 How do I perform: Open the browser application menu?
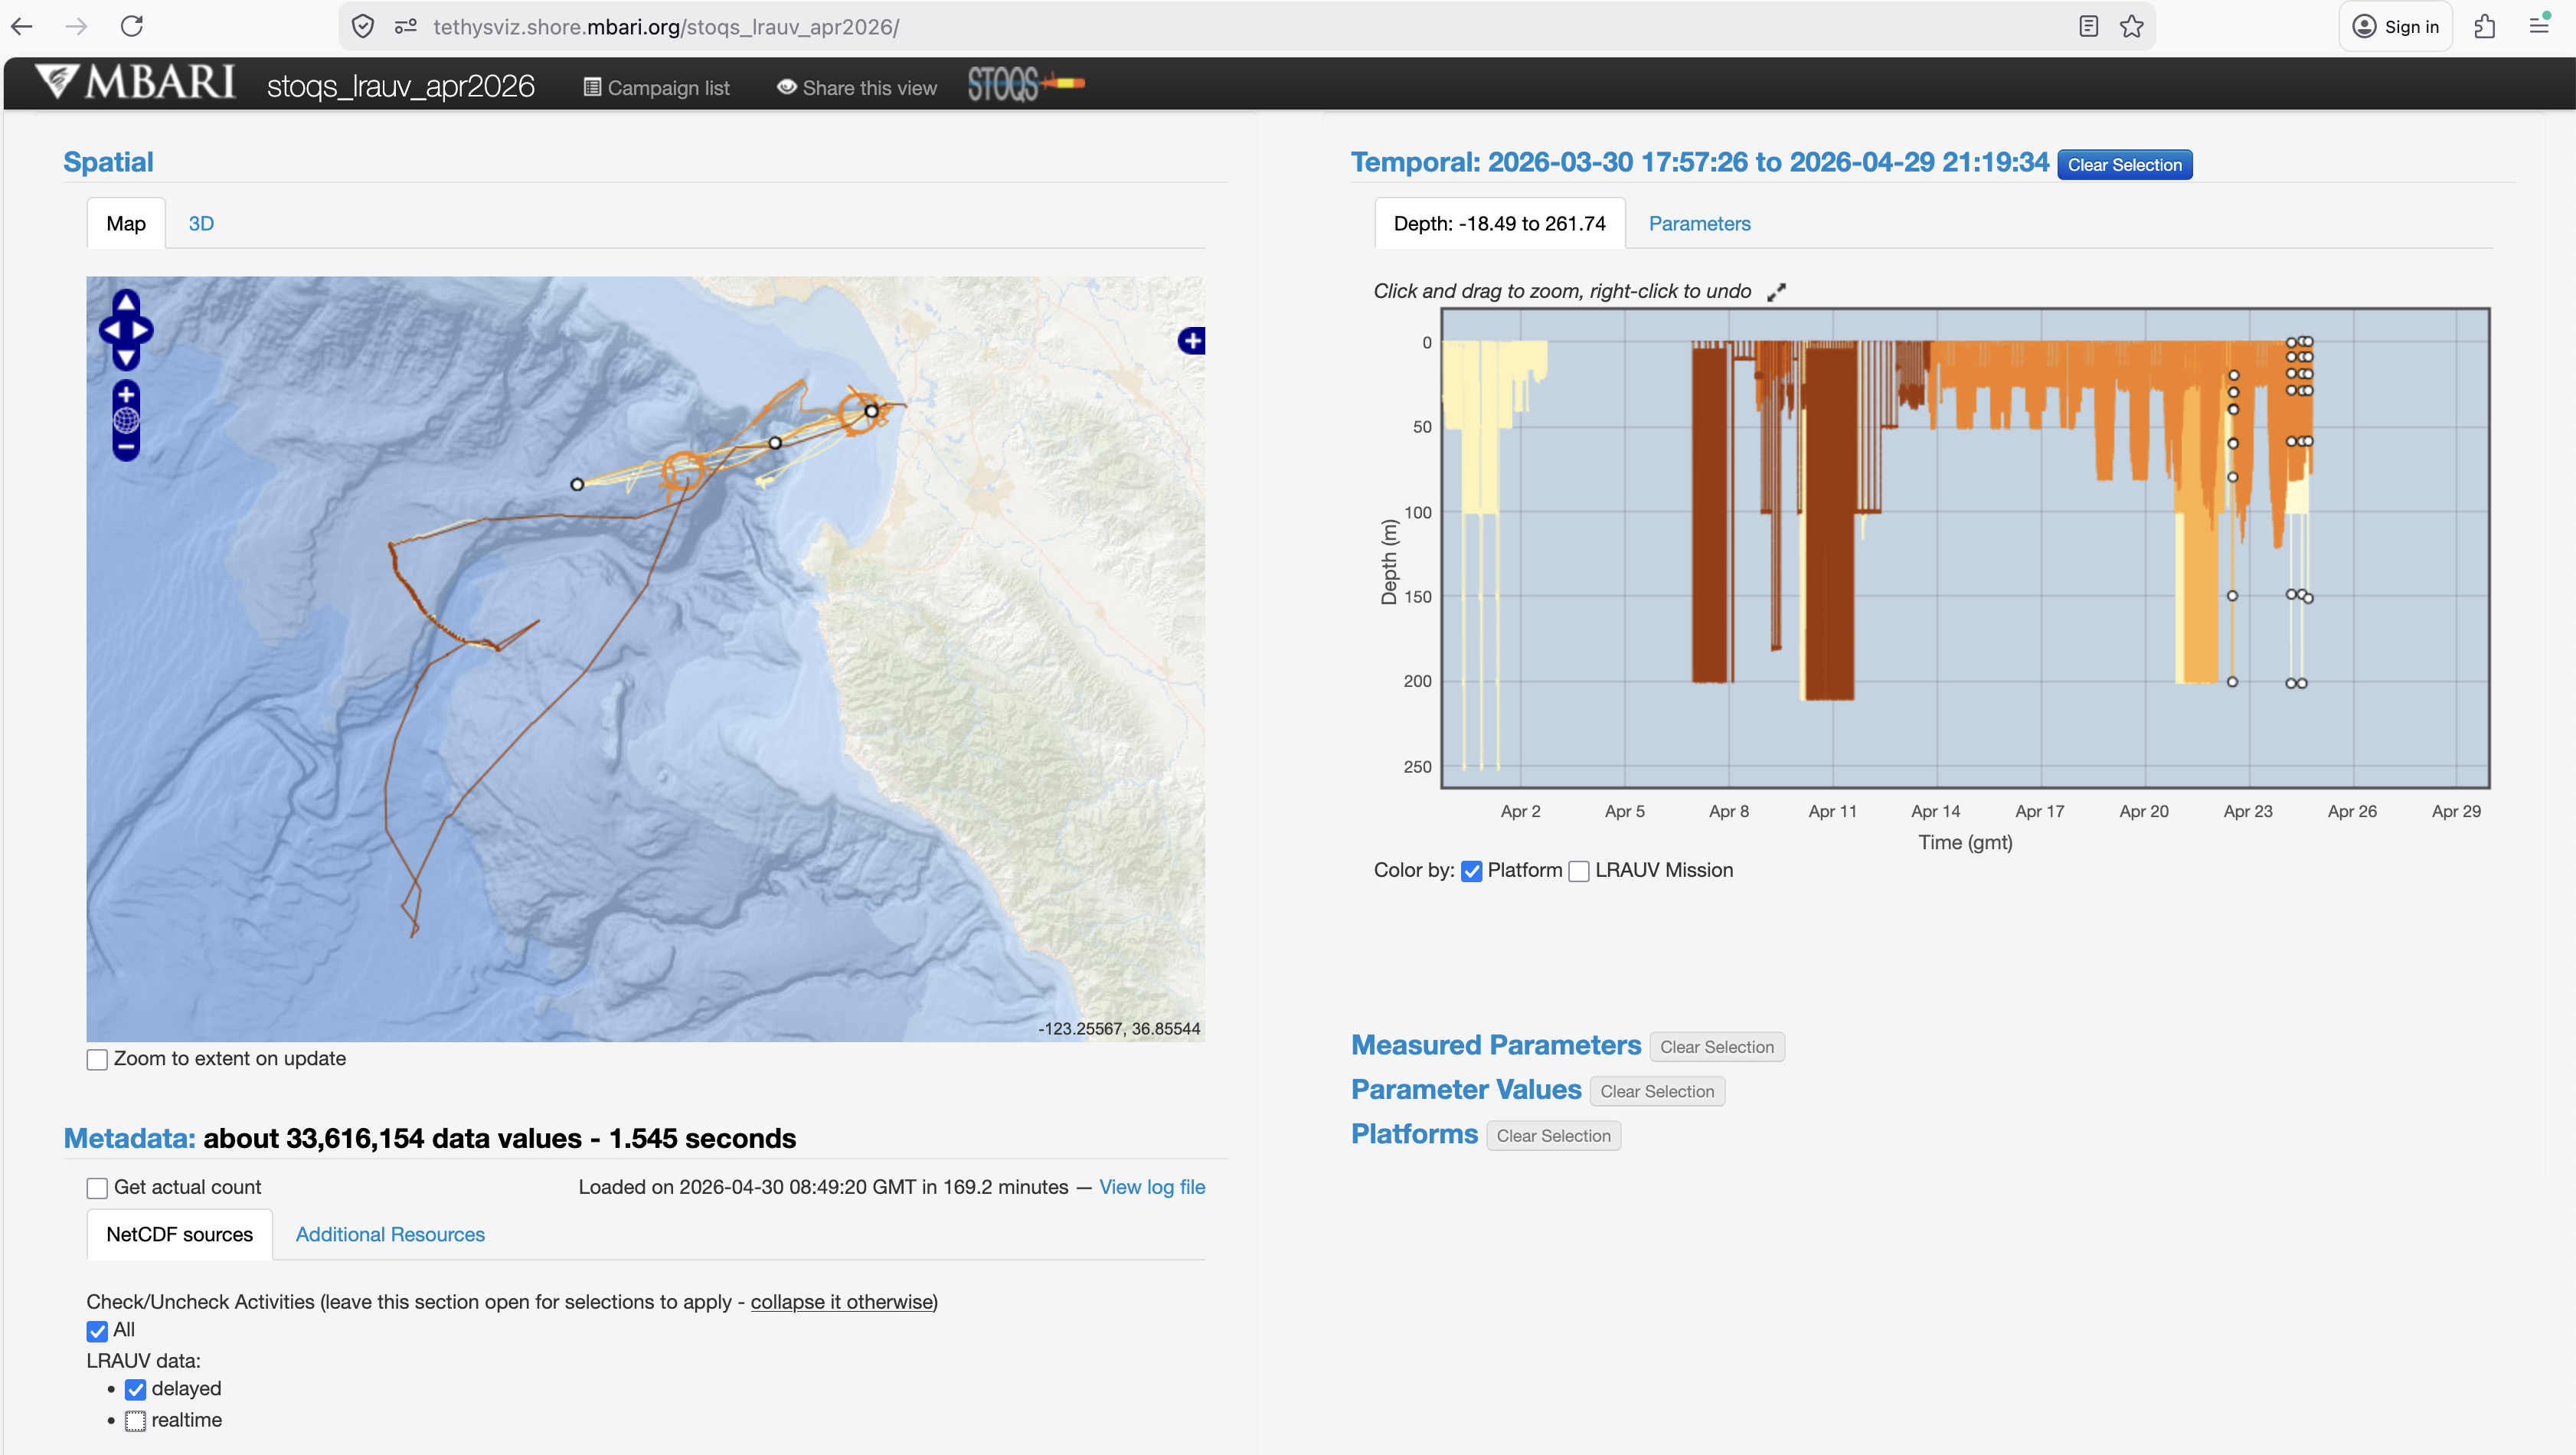point(2539,27)
